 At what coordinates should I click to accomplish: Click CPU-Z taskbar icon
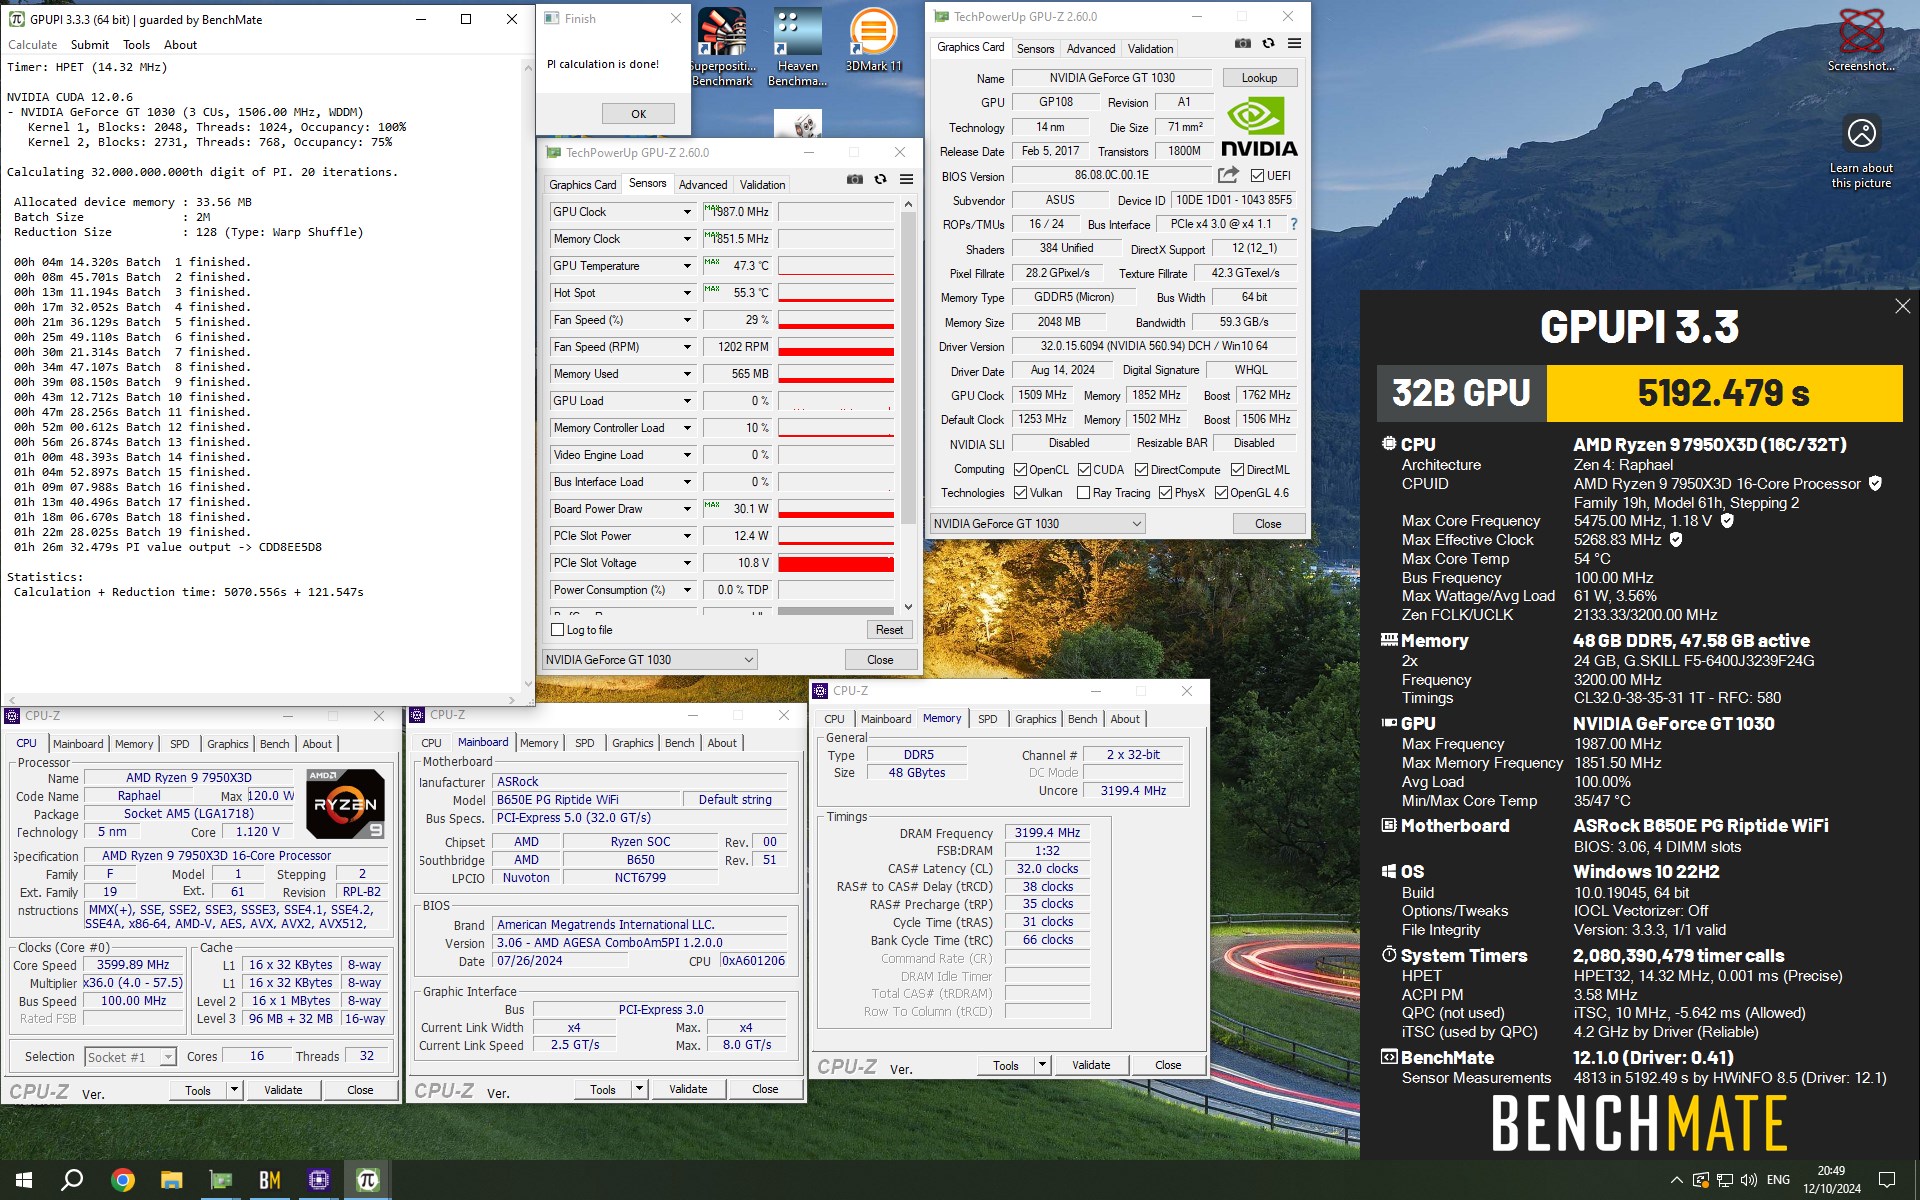[x=319, y=1180]
